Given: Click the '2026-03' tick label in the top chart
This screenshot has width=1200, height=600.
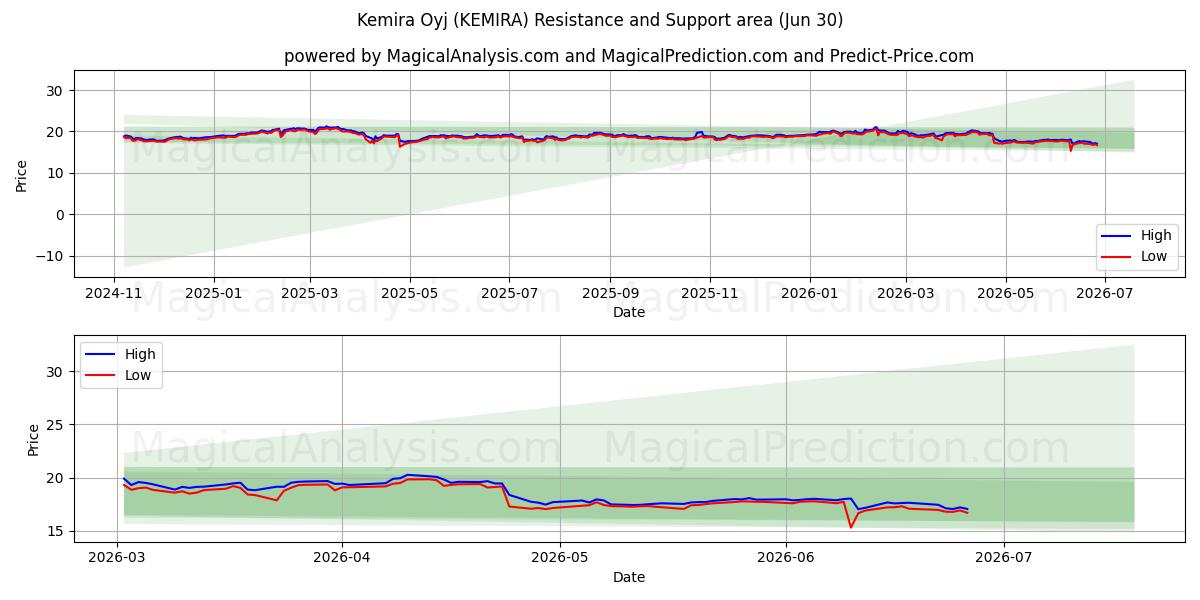Looking at the screenshot, I should 906,293.
